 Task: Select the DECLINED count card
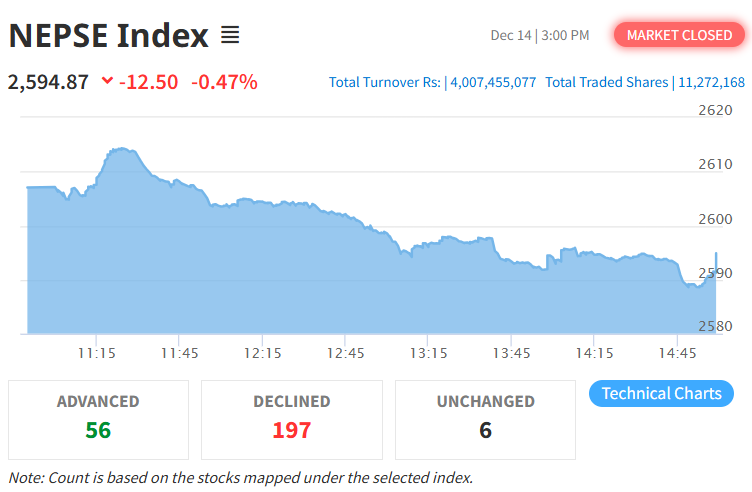coord(291,417)
